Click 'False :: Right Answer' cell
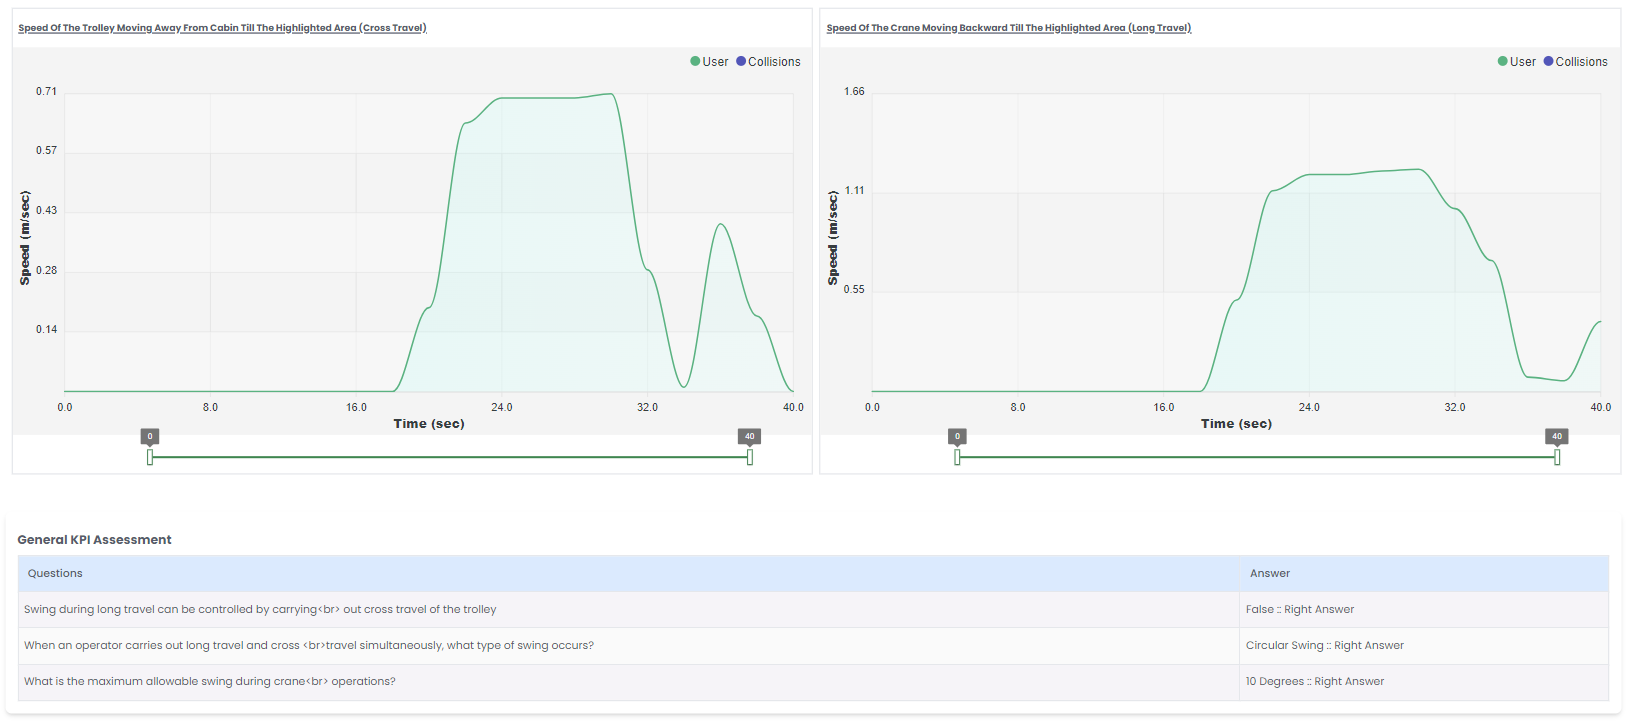Image resolution: width=1626 pixels, height=727 pixels. (1424, 609)
